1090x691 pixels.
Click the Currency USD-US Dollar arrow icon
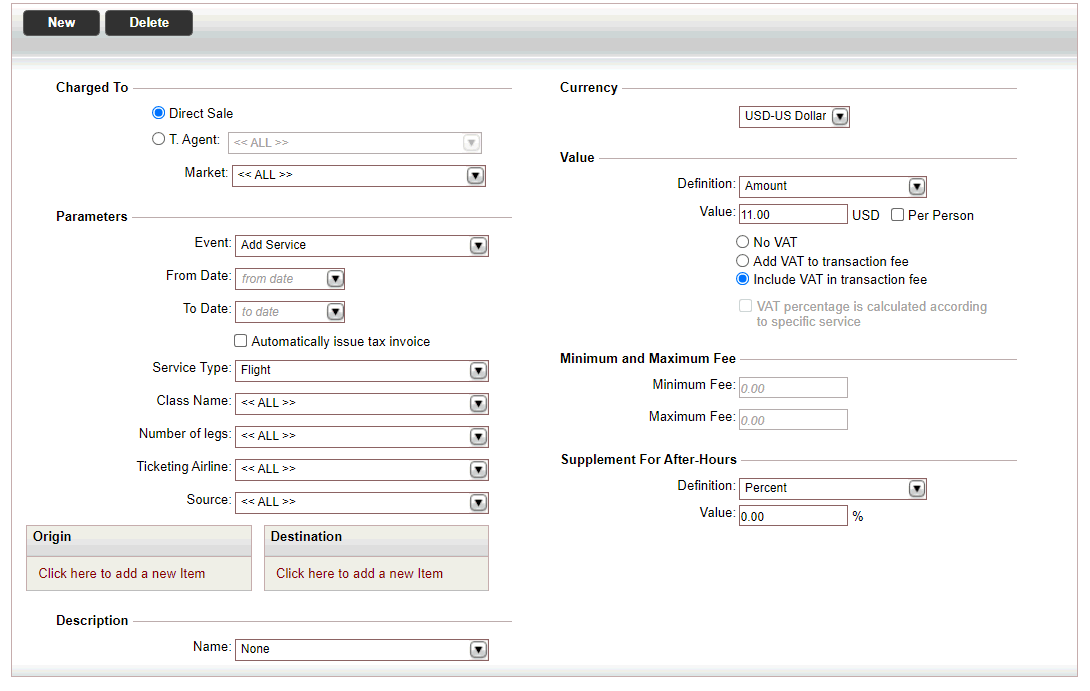[840, 117]
